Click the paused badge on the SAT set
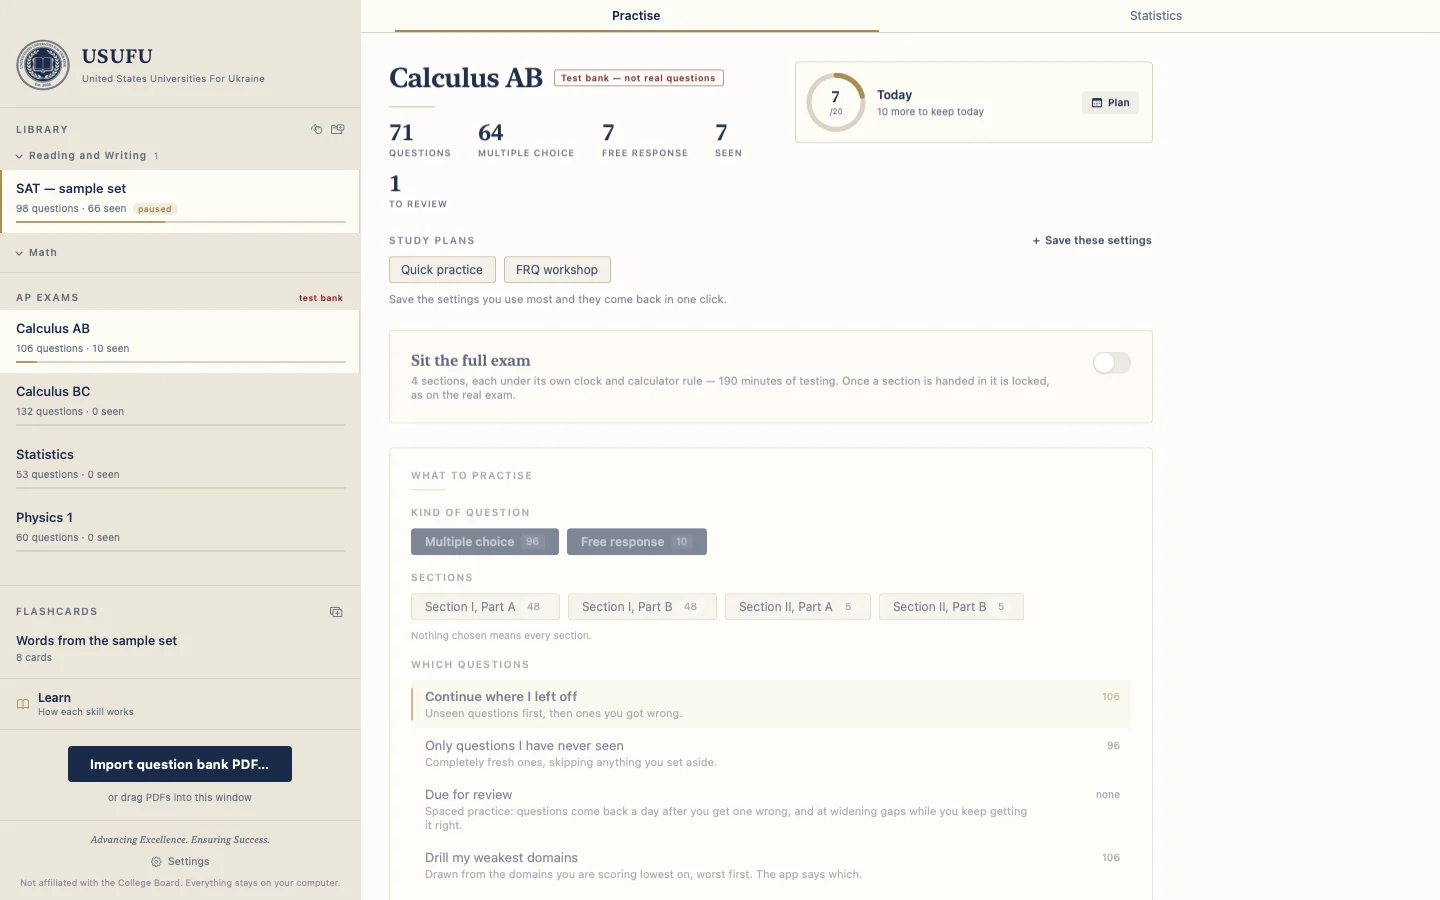Viewport: 1440px width, 900px height. click(x=155, y=209)
